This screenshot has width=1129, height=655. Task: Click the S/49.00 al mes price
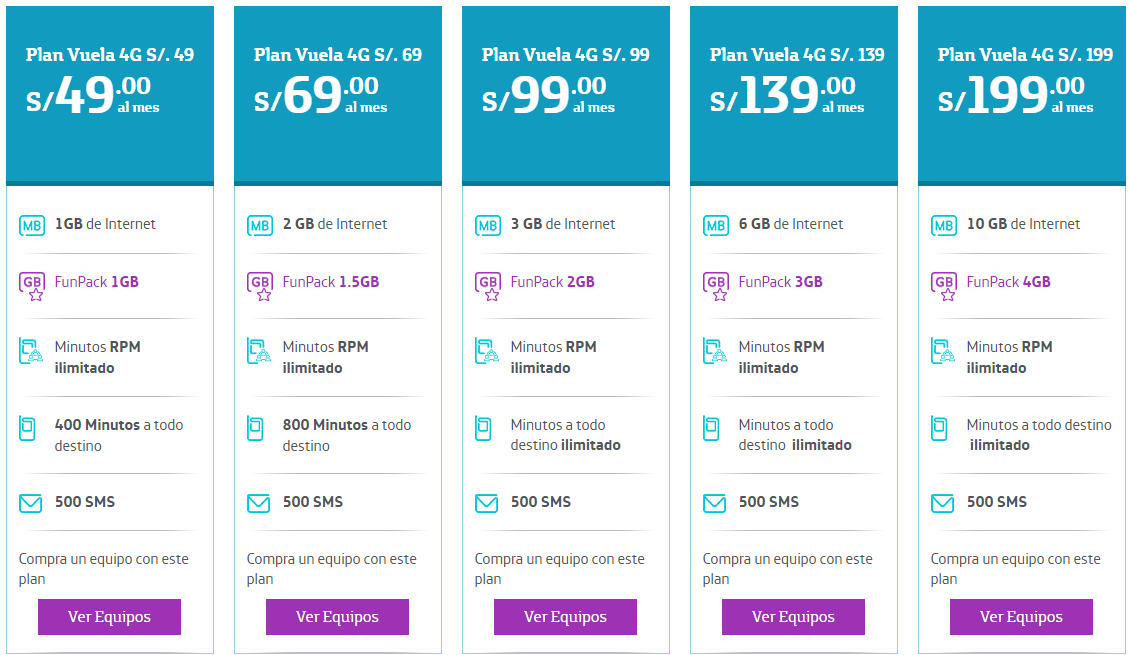(92, 95)
